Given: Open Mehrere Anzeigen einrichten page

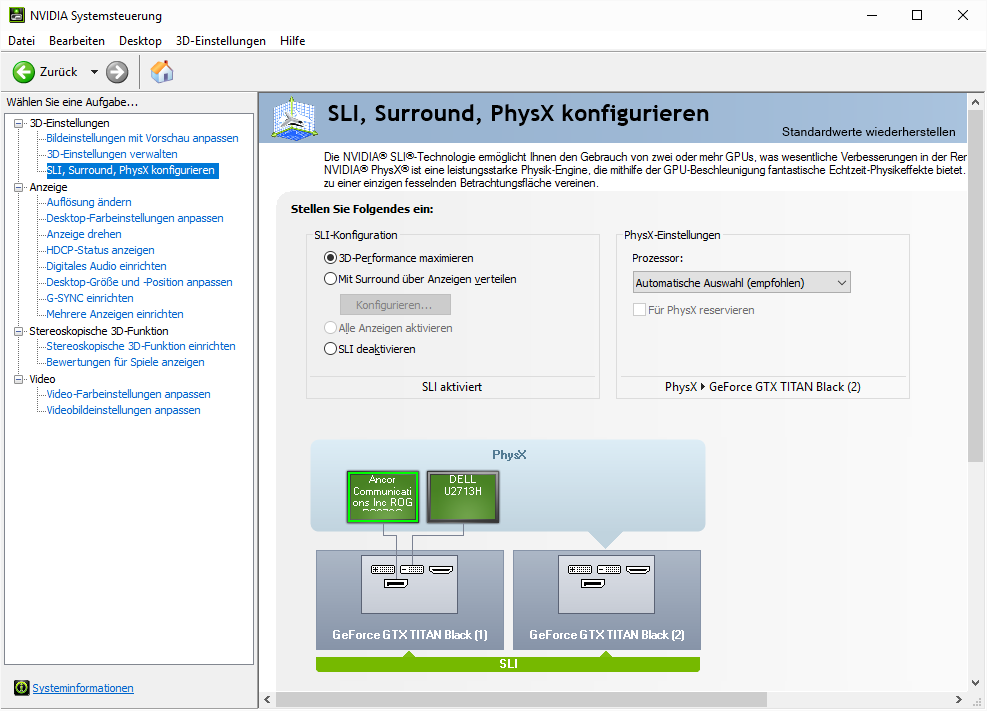Looking at the screenshot, I should tap(115, 314).
